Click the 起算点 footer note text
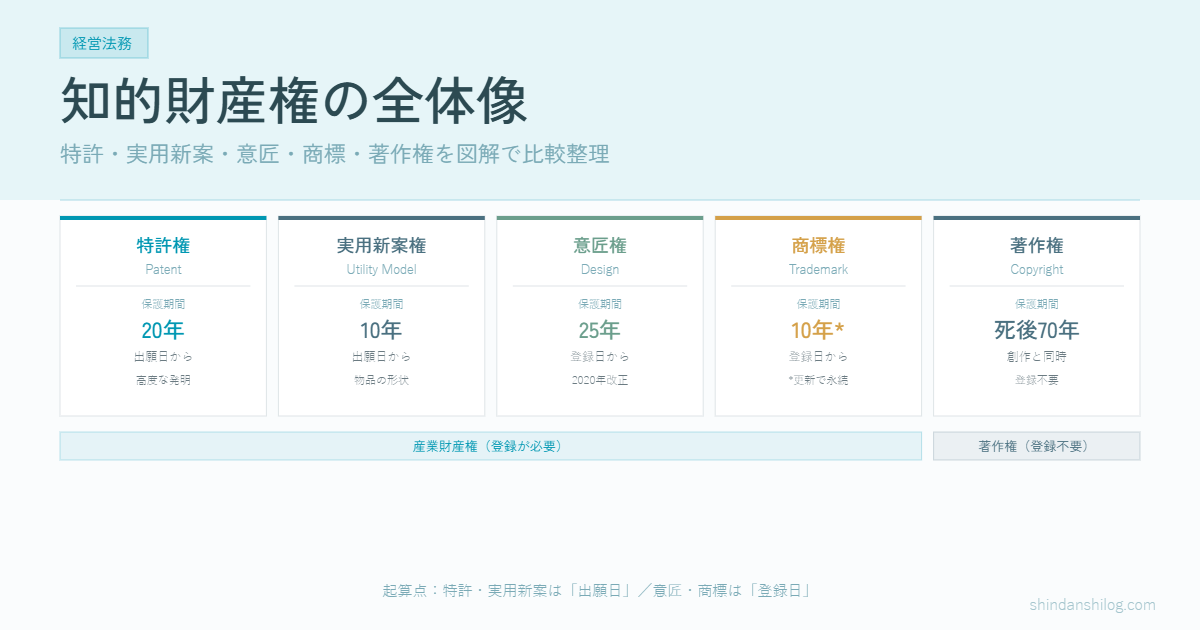1200x630 pixels. [596, 590]
